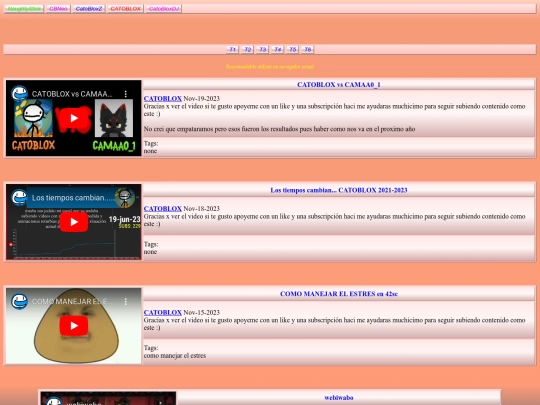Click CATOBLOX author link dated Nov-19-2023

(x=163, y=98)
